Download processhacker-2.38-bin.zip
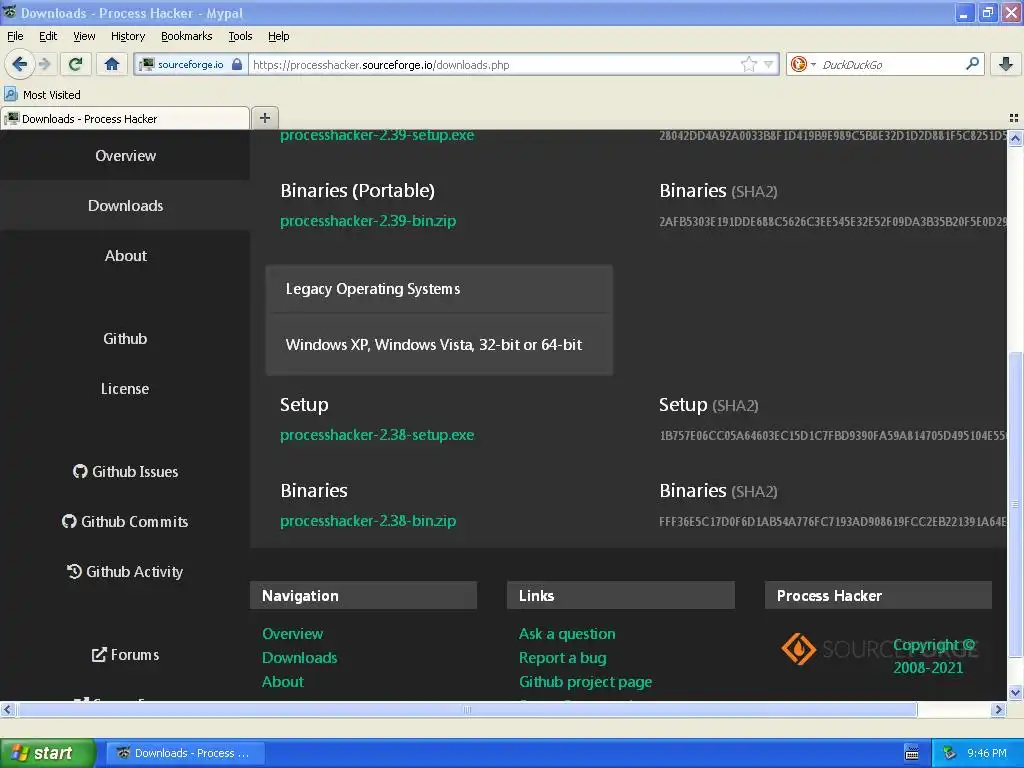 pyautogui.click(x=368, y=520)
